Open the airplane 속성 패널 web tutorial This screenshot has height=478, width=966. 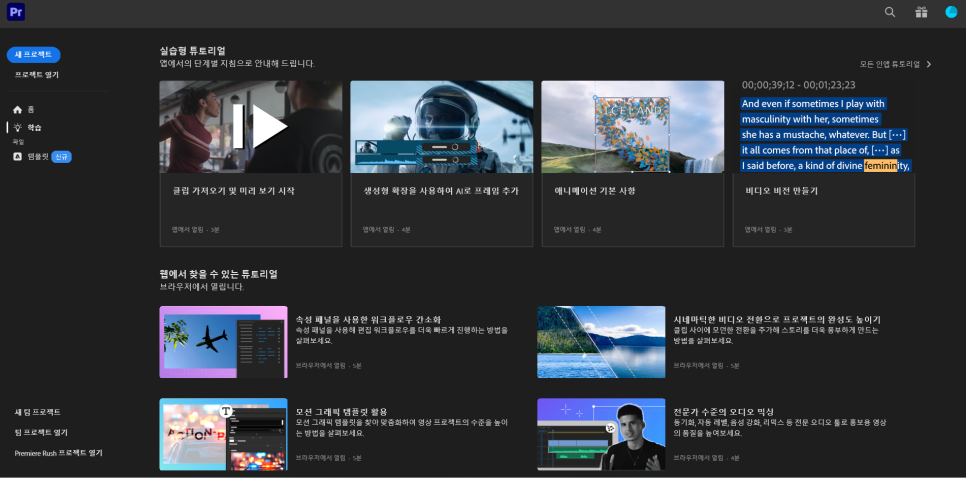pos(224,342)
